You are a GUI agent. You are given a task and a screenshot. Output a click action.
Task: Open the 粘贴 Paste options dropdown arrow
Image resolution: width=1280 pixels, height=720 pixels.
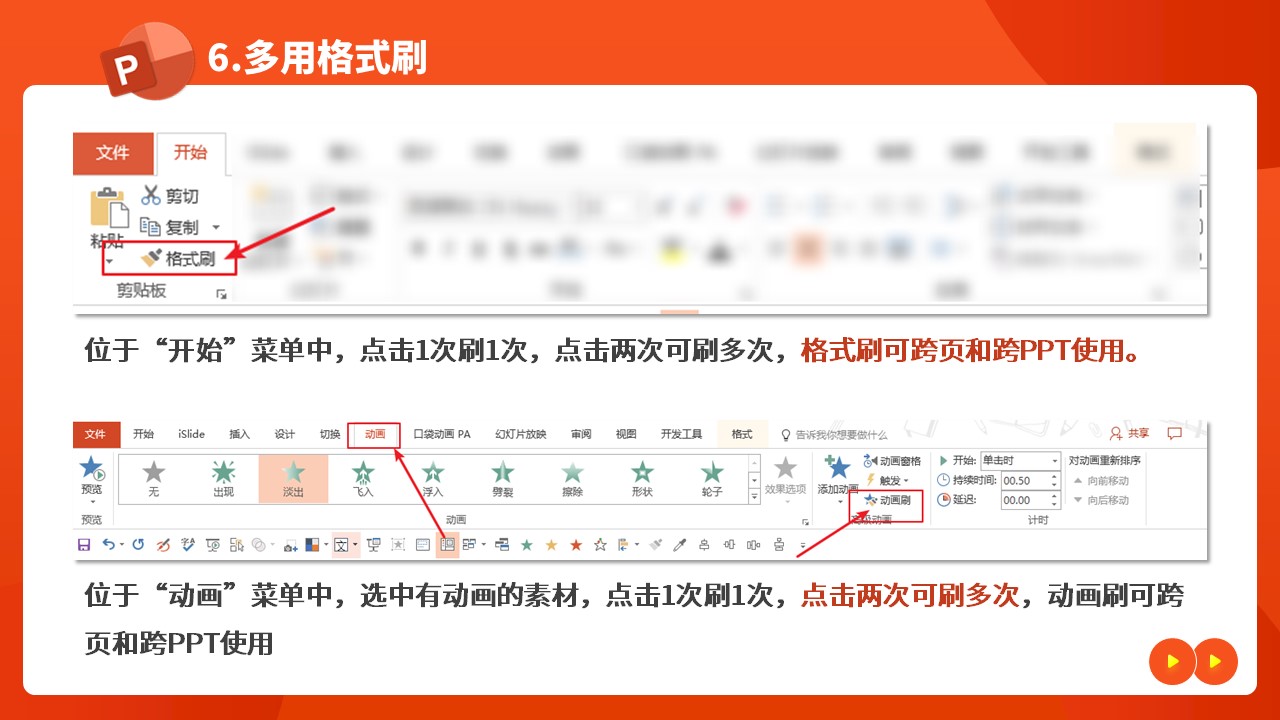click(x=110, y=262)
